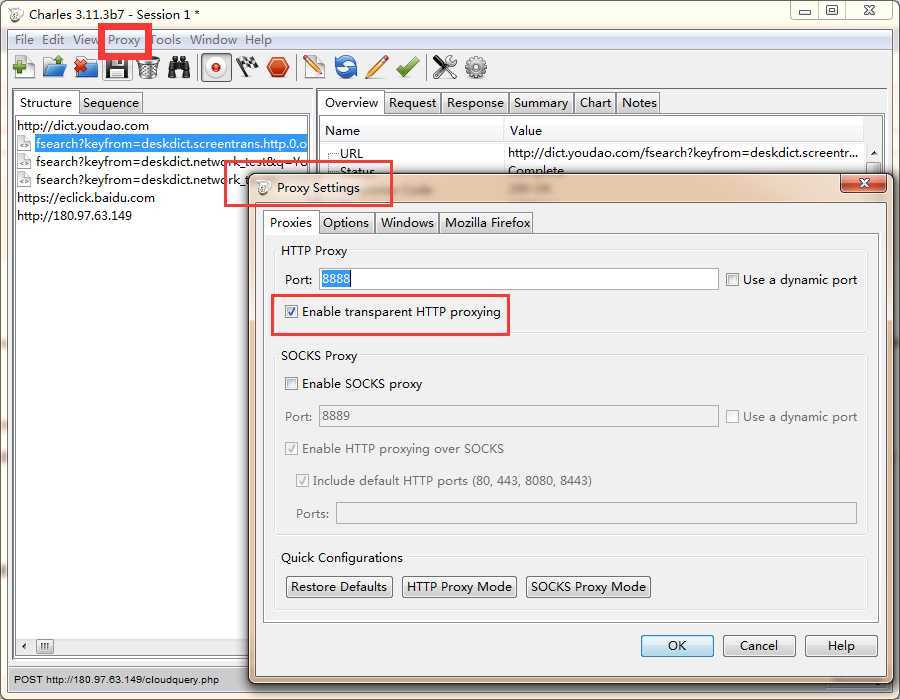Select http://dict.youdao.com in structure tree

[83, 126]
